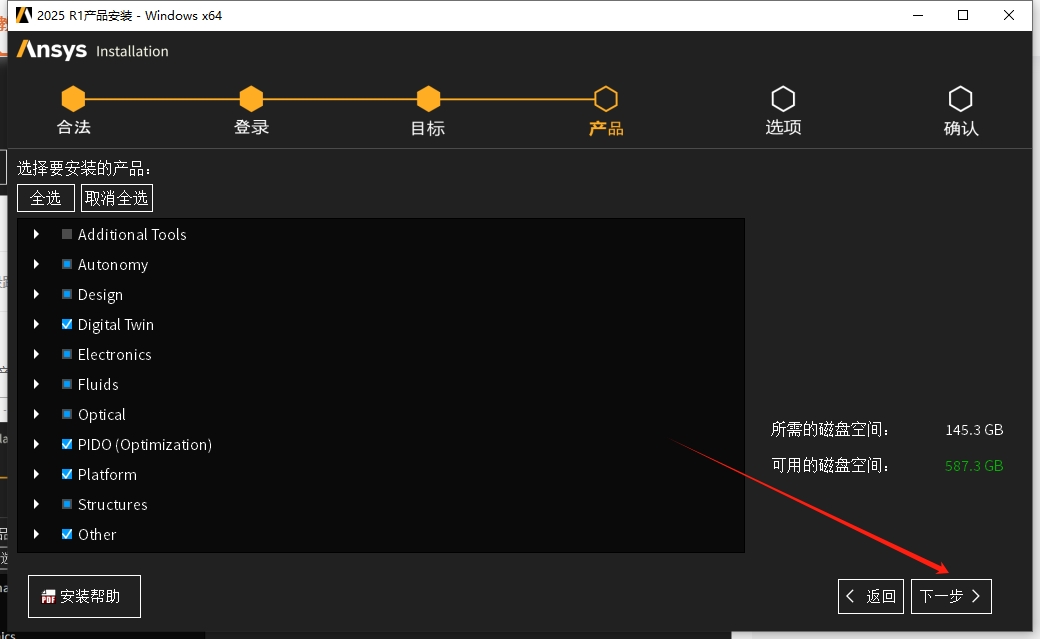Expand the Fluids tree node
This screenshot has width=1040, height=639.
pos(36,384)
